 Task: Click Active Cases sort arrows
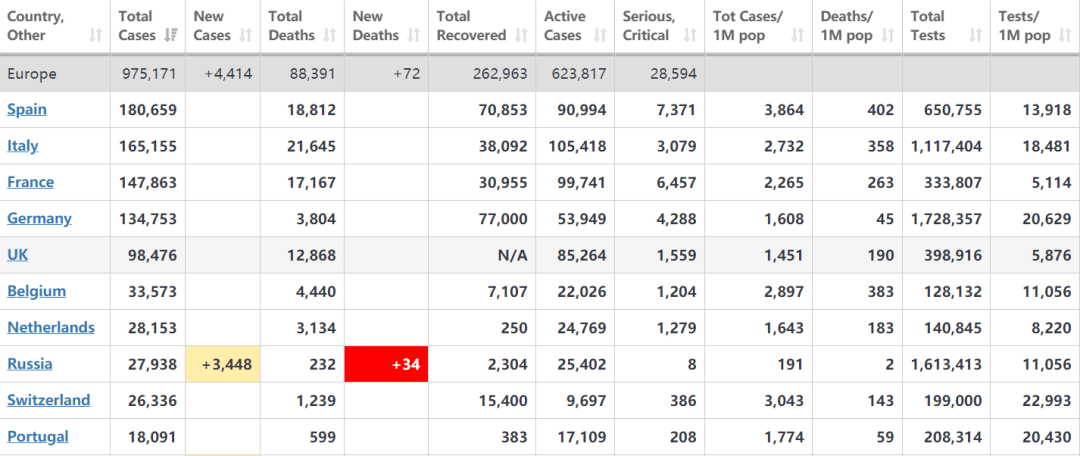tap(600, 36)
